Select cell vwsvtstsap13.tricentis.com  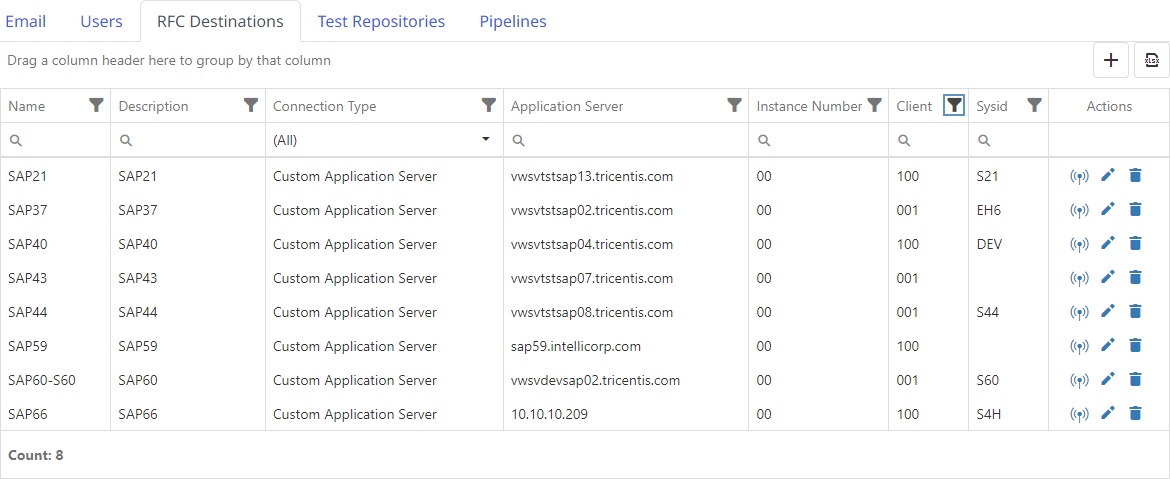(592, 177)
